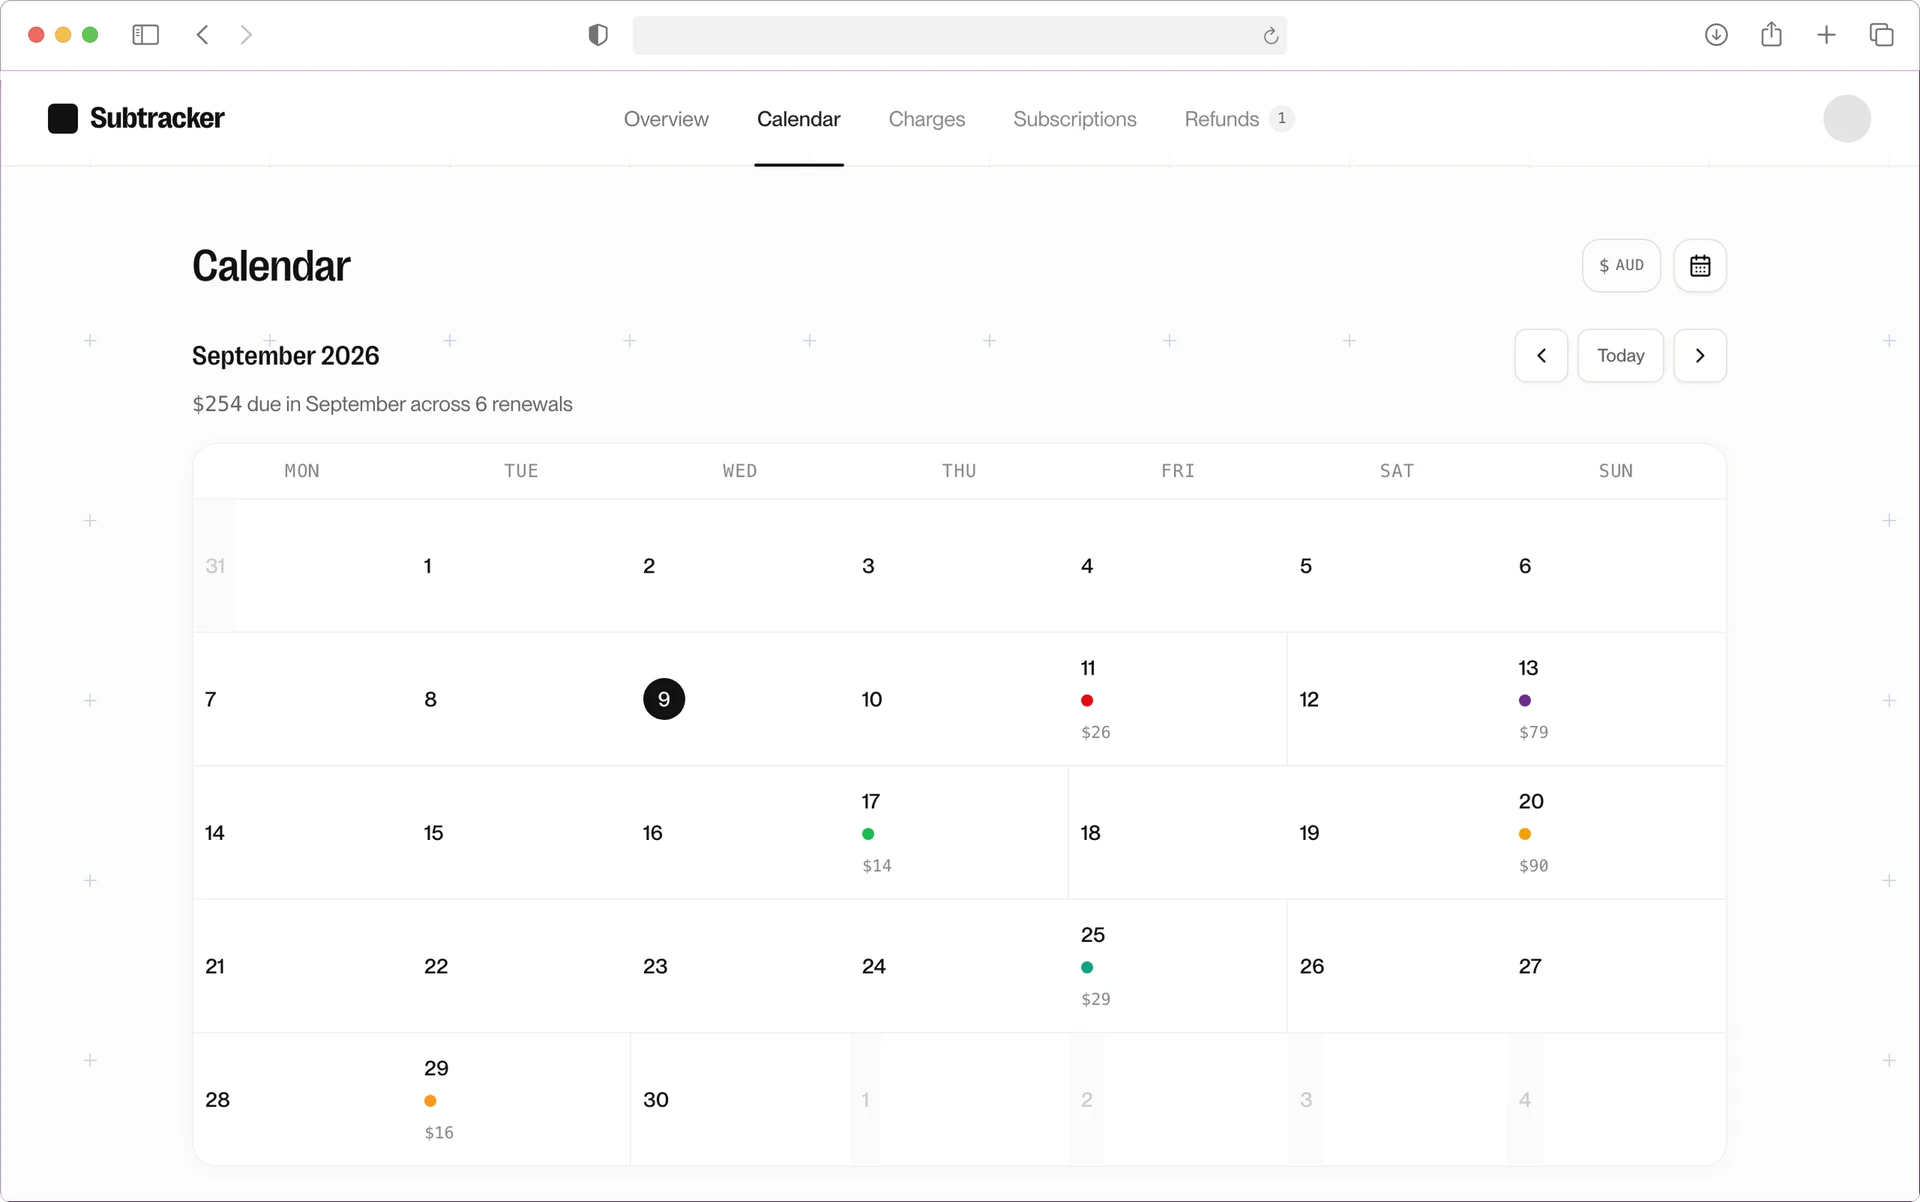Switch to the Charges tab
This screenshot has height=1202, width=1920.
[x=927, y=119]
